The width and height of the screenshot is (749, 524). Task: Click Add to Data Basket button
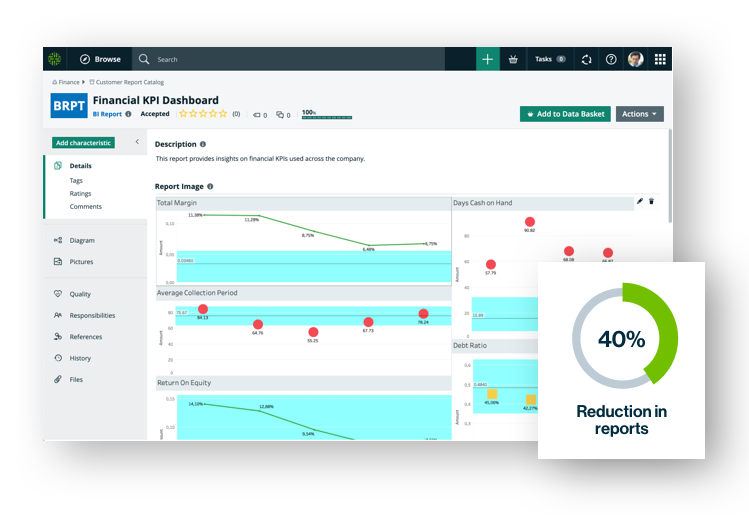coord(565,114)
